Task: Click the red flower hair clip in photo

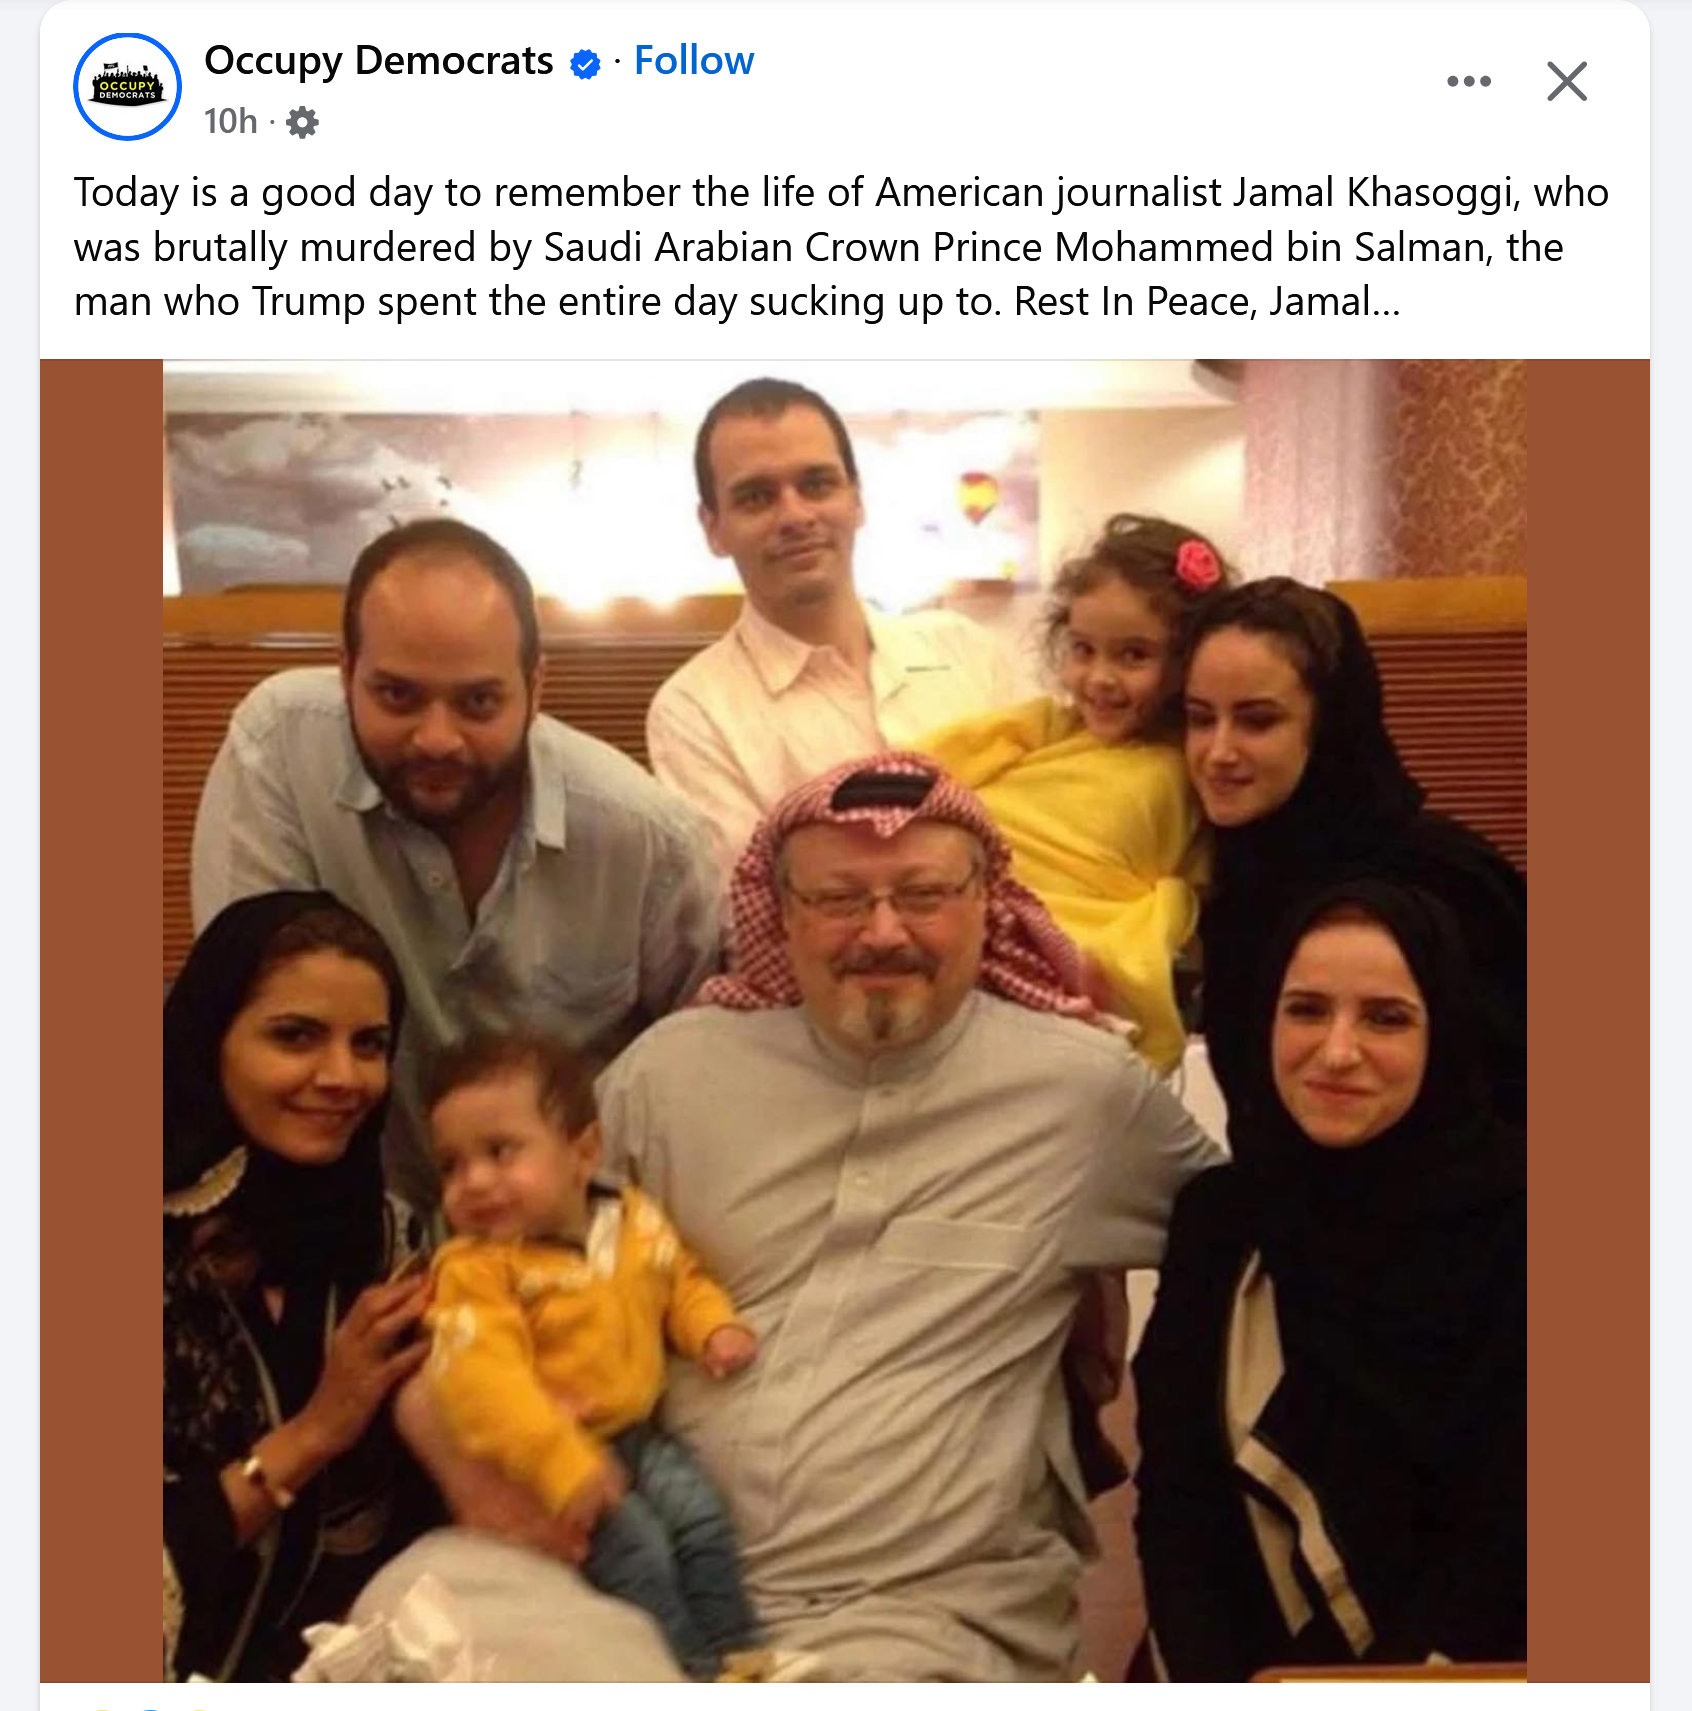Action: coord(1197,562)
